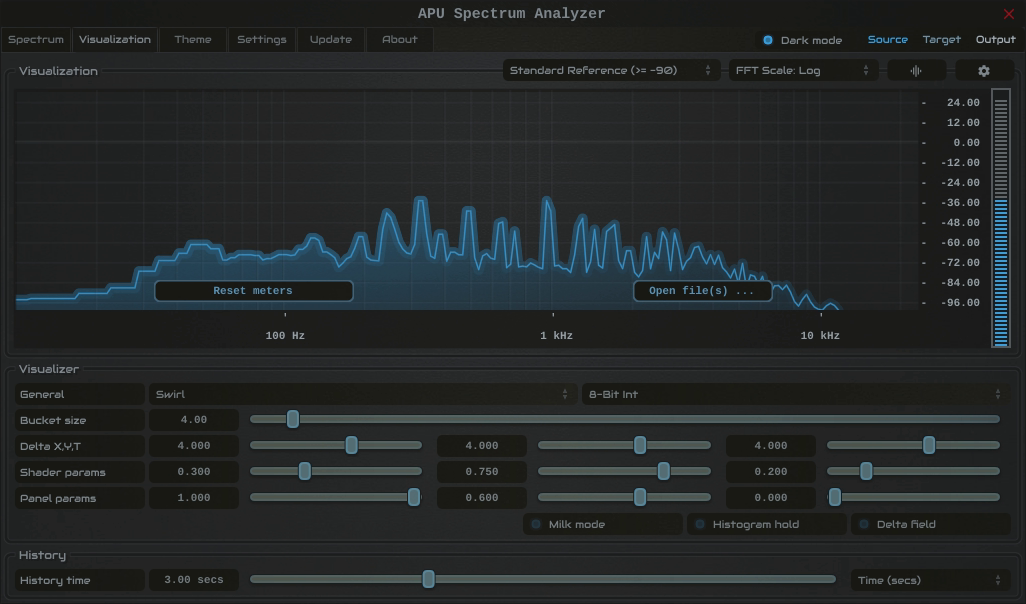Click the -96.00 dB scale label
This screenshot has width=1026, height=604.
click(963, 303)
